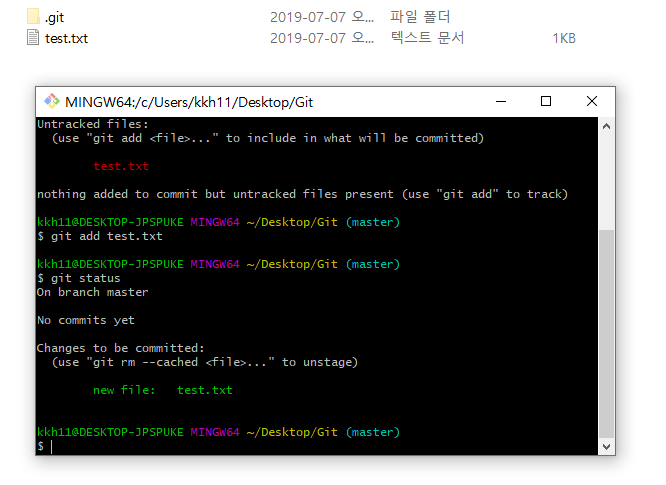Click the Git Bash logo in title bar
The height and width of the screenshot is (485, 666).
[52, 102]
